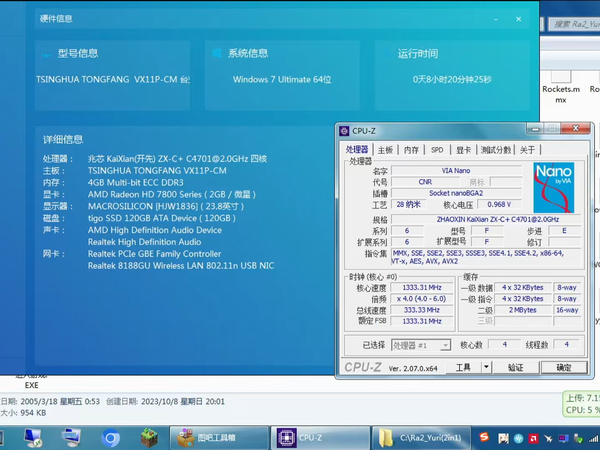The width and height of the screenshot is (600, 450).
Task: Click the round teal tray icon
Action: coord(518,439)
